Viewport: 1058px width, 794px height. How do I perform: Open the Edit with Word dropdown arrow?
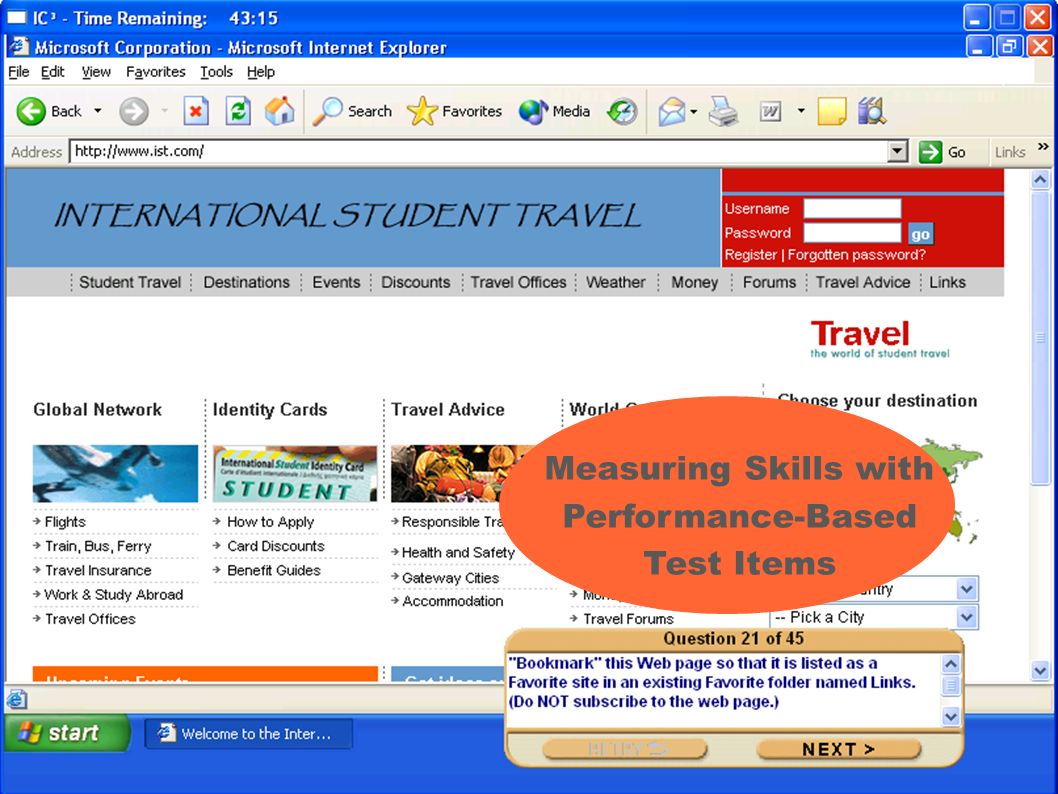point(801,111)
